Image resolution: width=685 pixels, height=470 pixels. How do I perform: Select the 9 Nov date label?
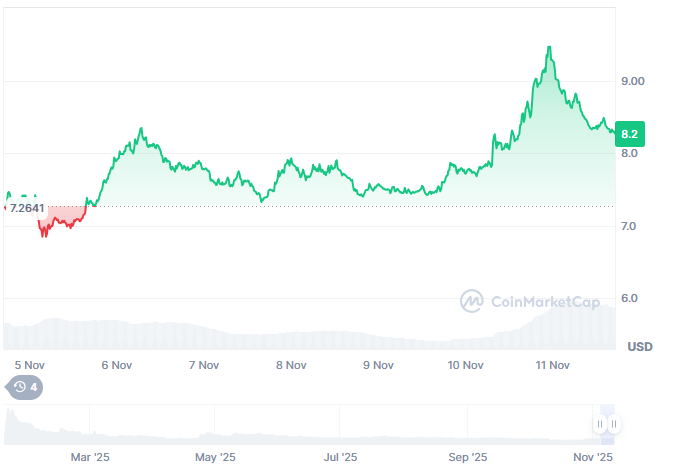[x=377, y=365]
